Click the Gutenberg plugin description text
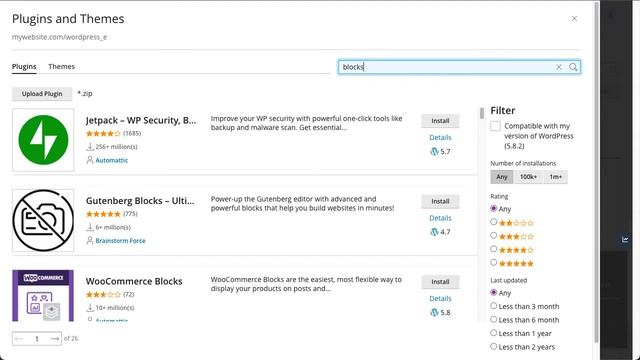Image resolution: width=640 pixels, height=360 pixels. click(302, 203)
